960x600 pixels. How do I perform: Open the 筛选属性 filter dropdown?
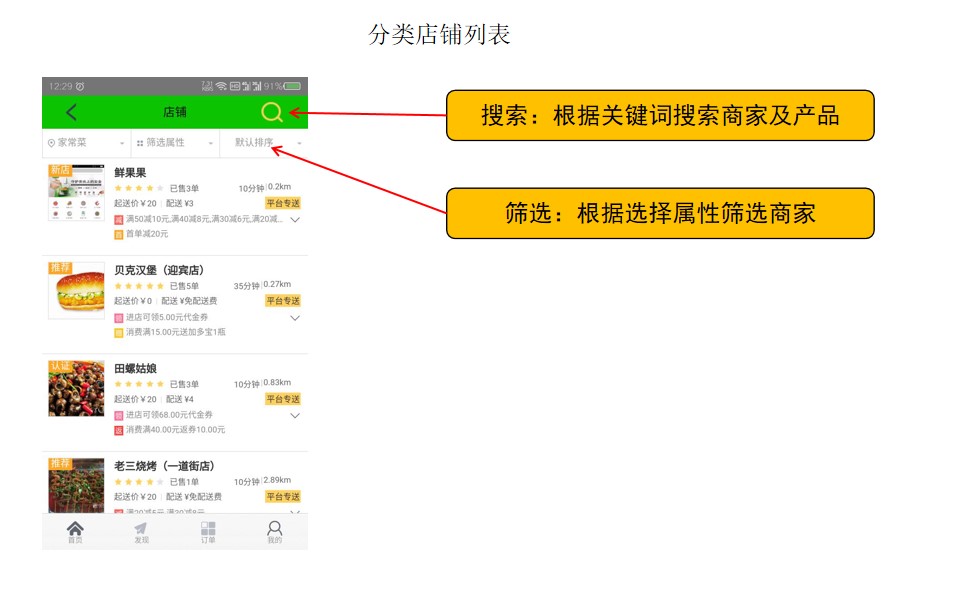pyautogui.click(x=175, y=143)
